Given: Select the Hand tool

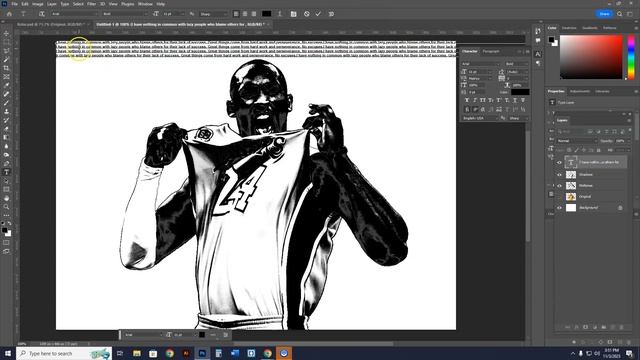Looking at the screenshot, I should pyautogui.click(x=6, y=198).
